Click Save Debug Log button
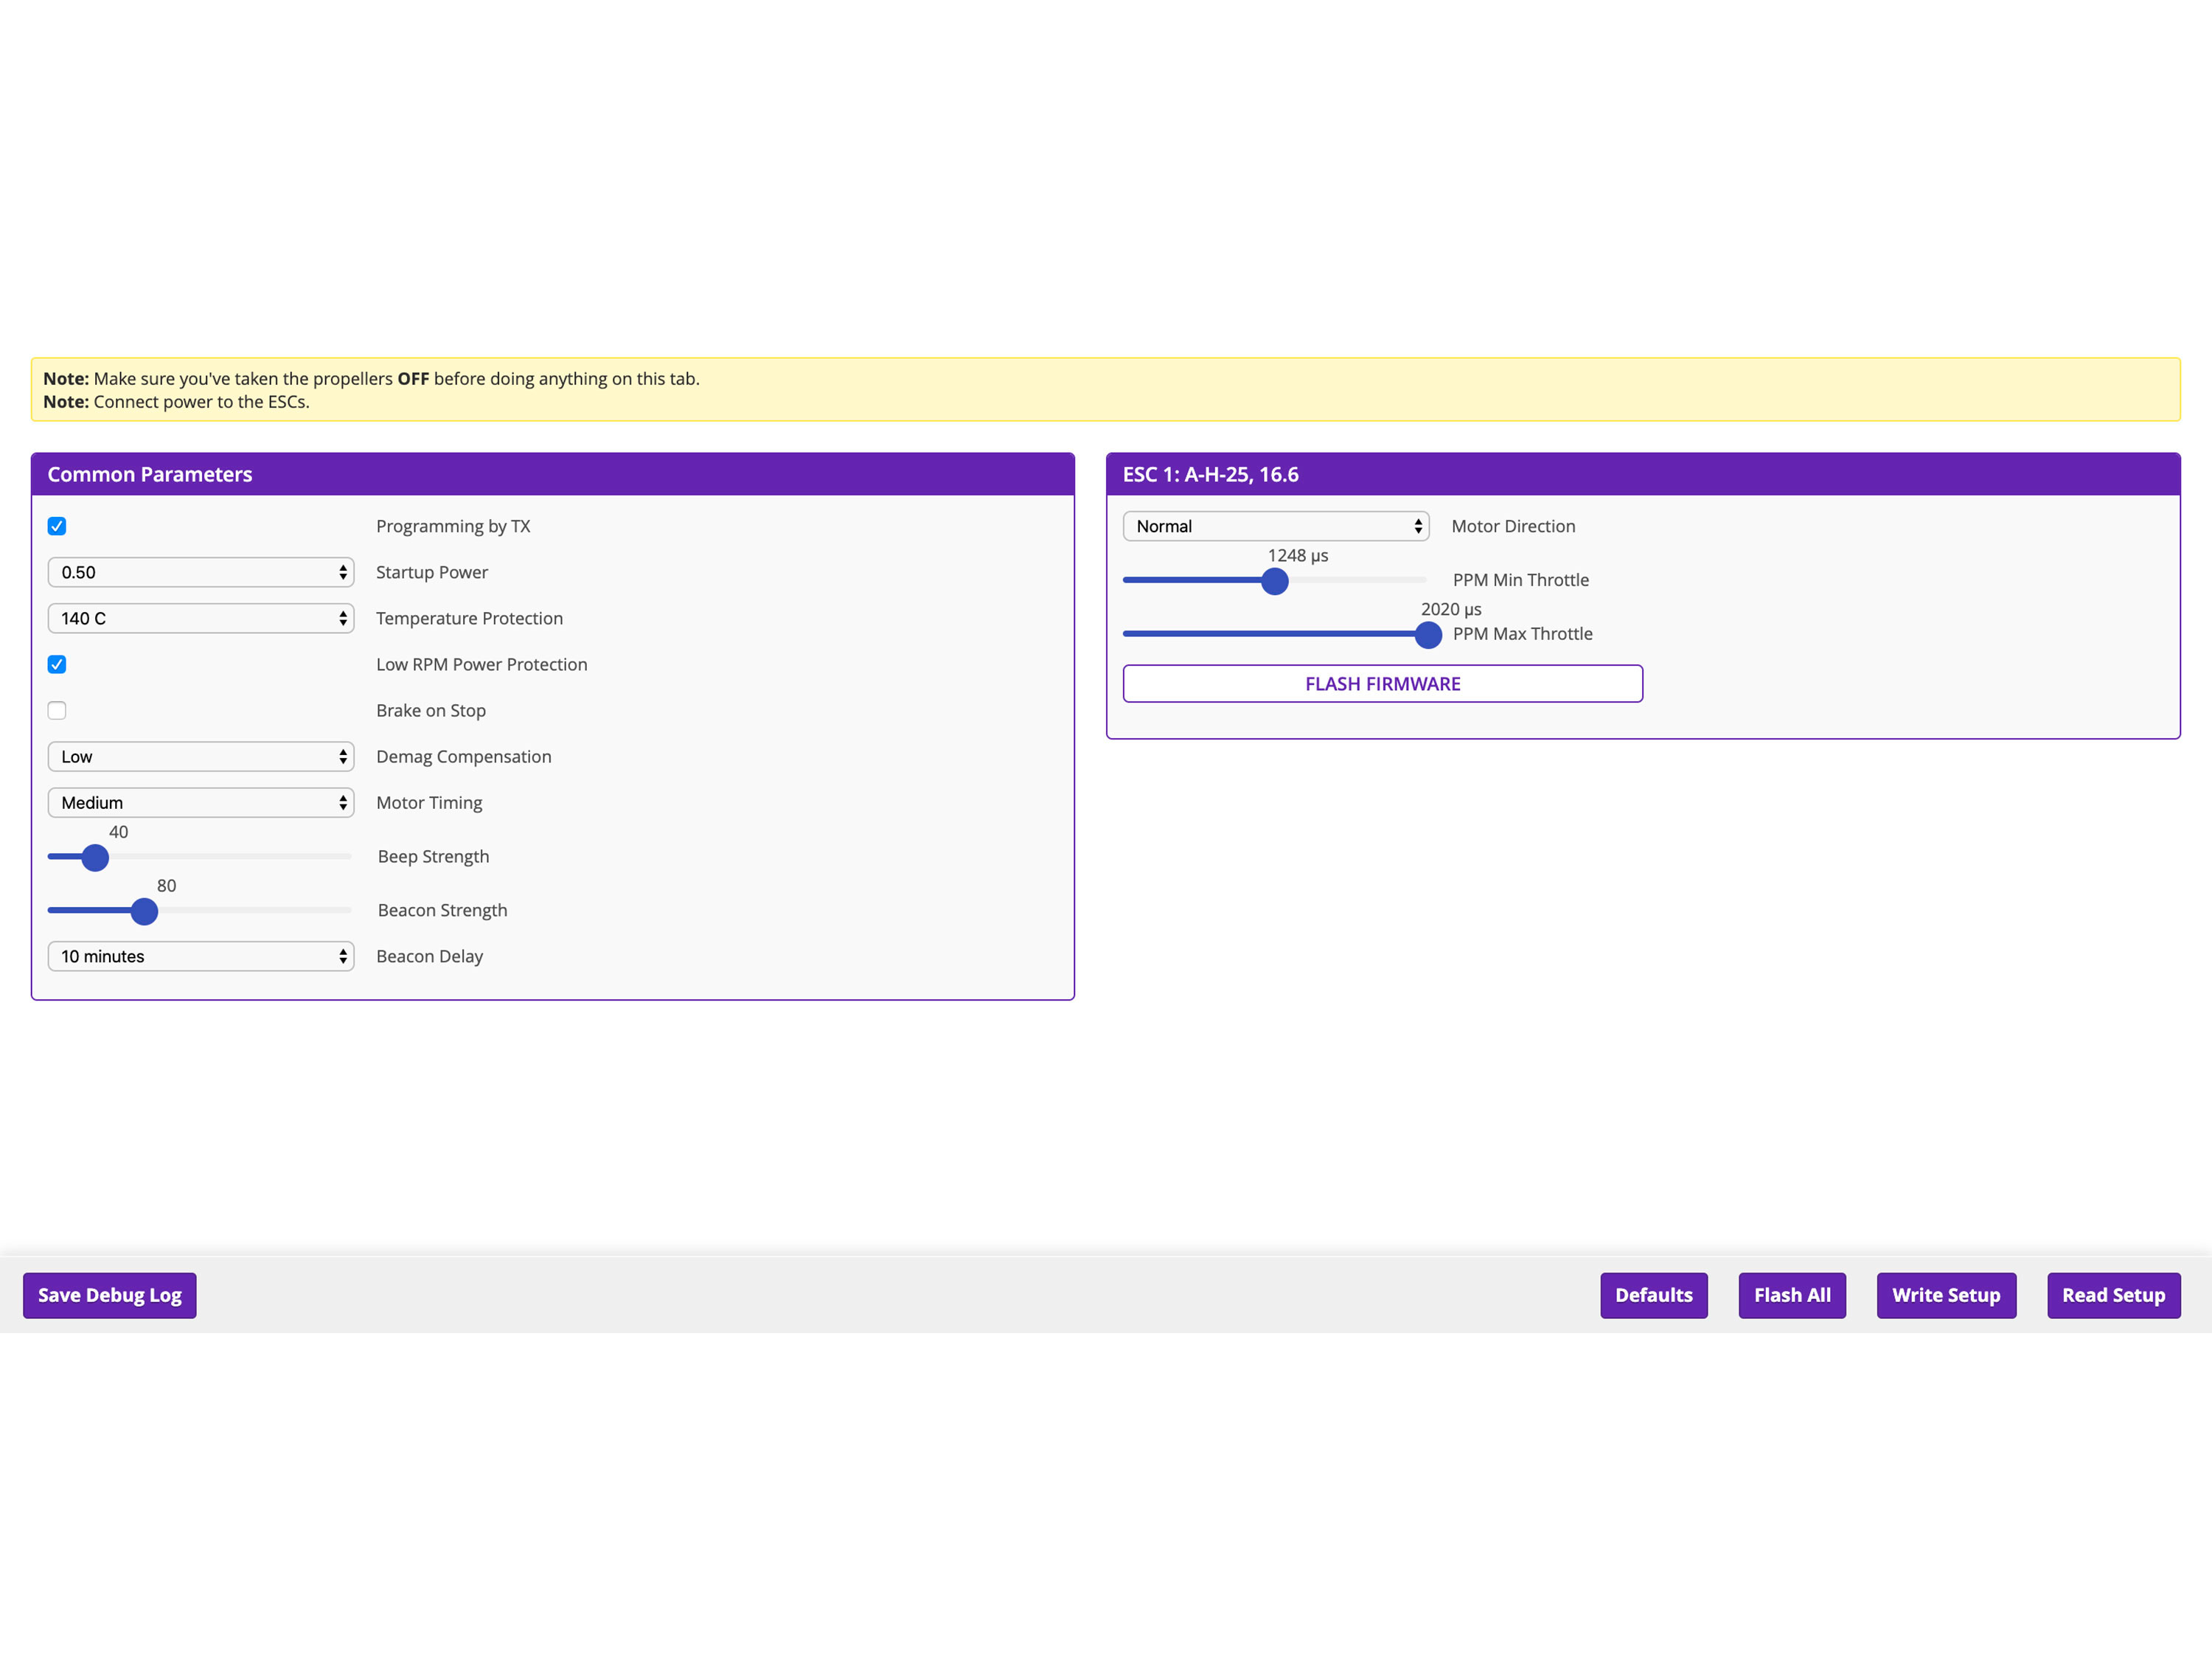The height and width of the screenshot is (1659, 2212). click(110, 1295)
